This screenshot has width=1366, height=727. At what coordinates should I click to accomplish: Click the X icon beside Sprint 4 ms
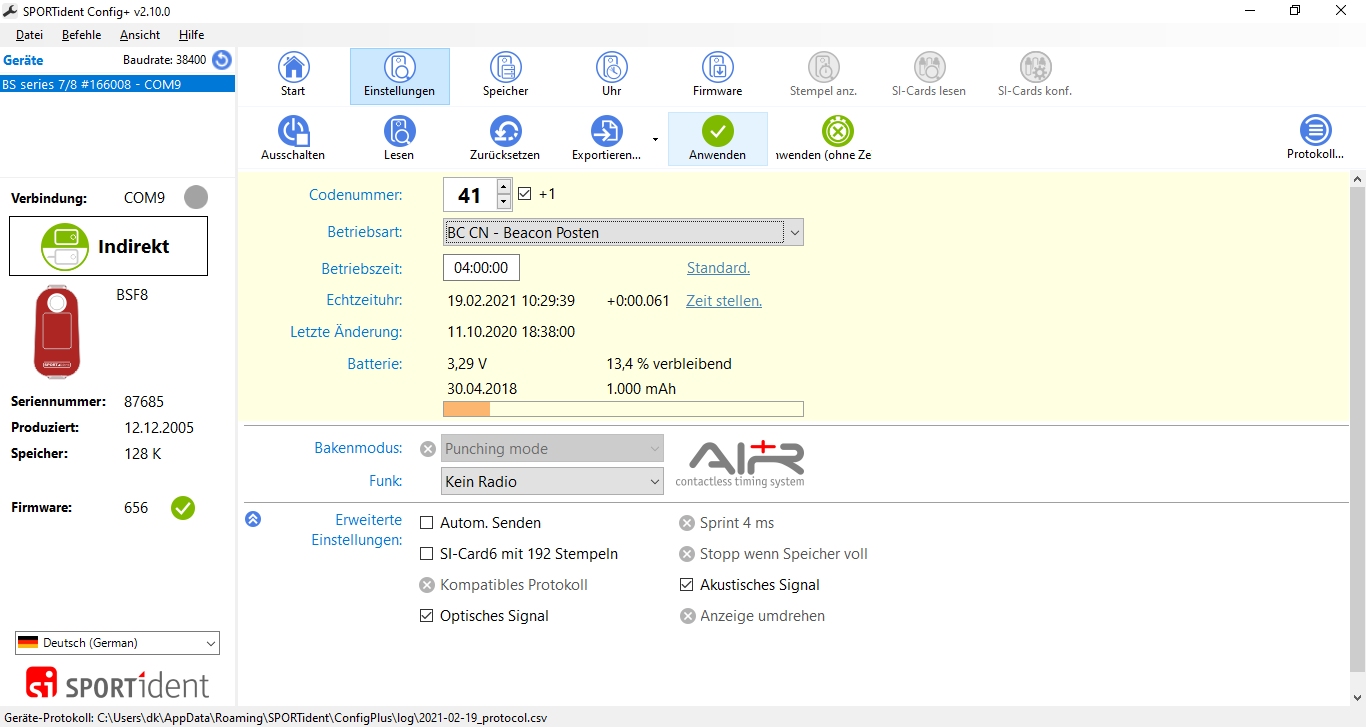coord(687,523)
